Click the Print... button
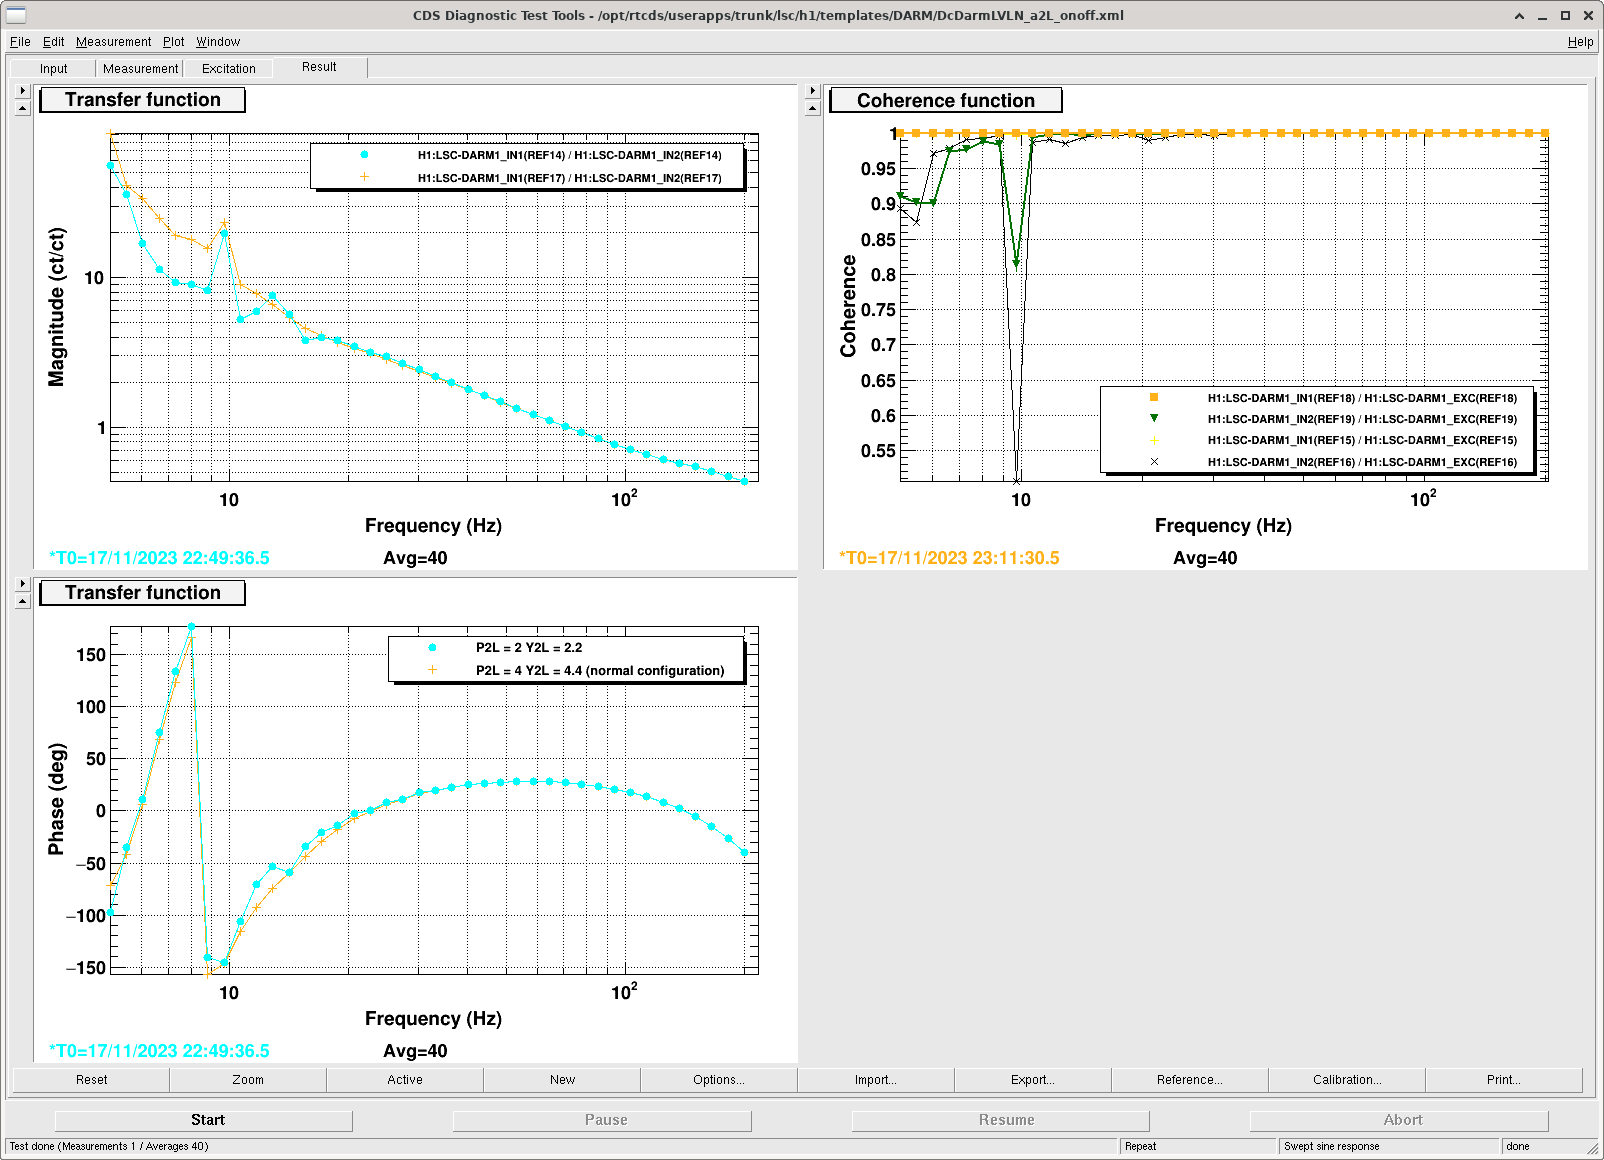The width and height of the screenshot is (1604, 1160). [x=1504, y=1080]
